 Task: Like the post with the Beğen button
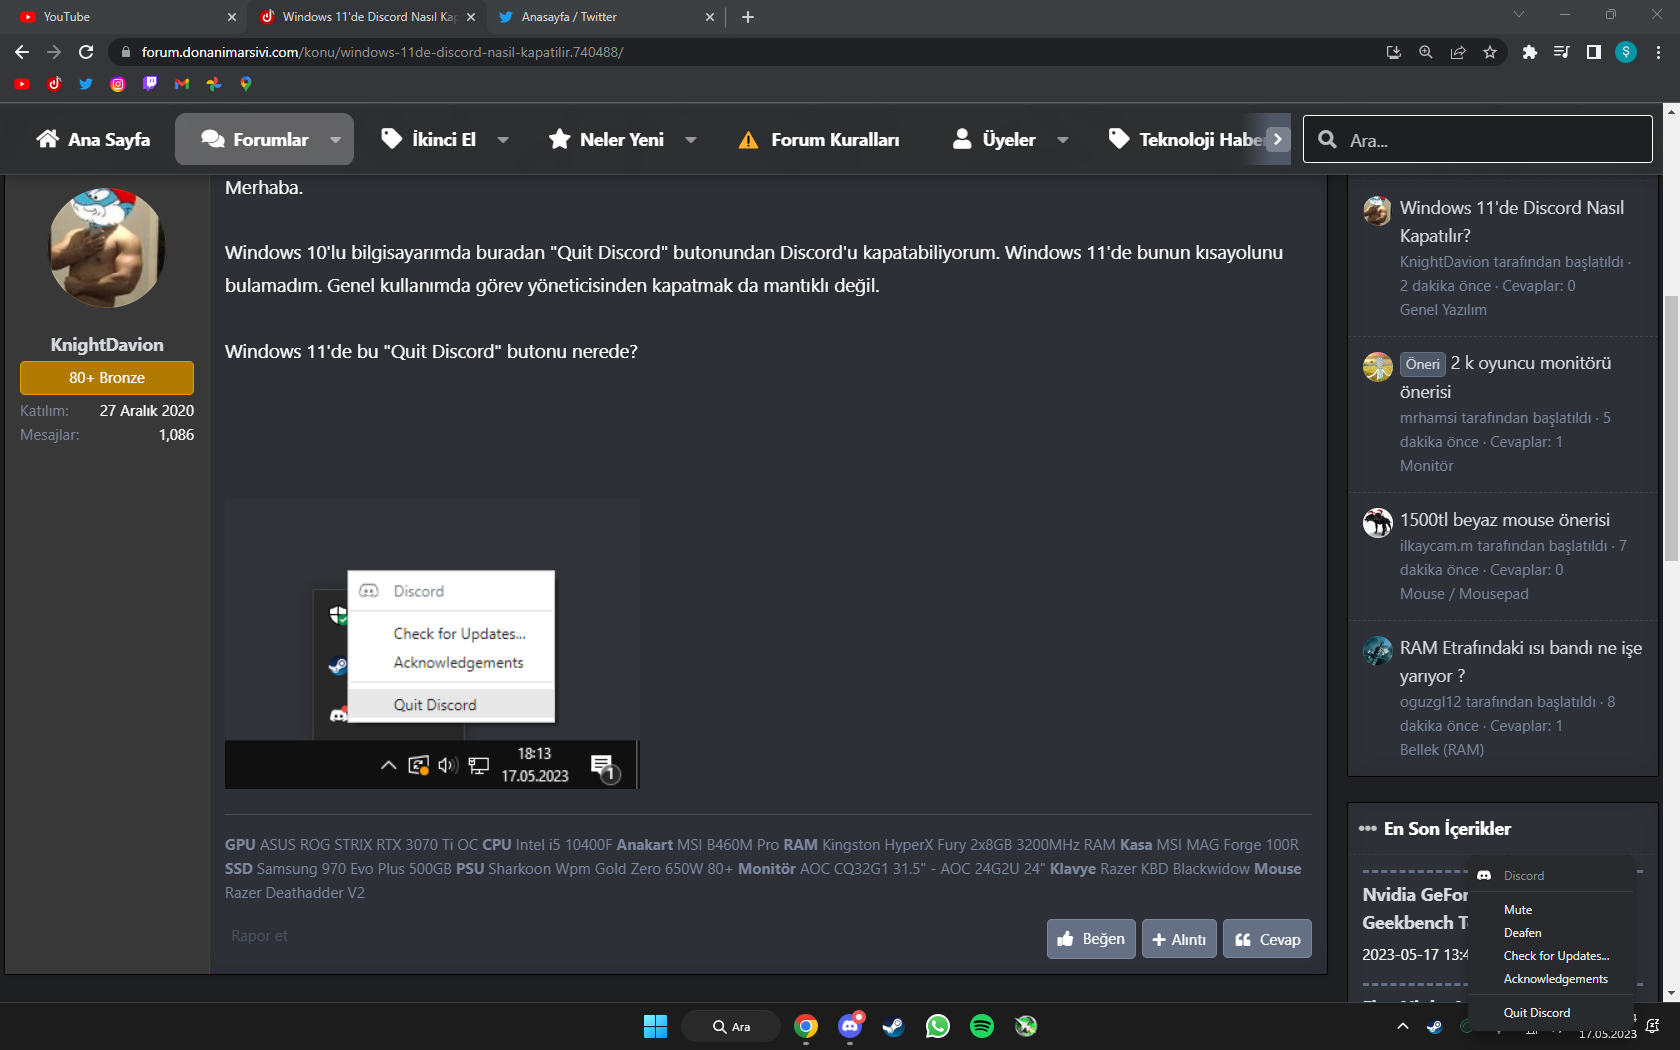point(1091,939)
